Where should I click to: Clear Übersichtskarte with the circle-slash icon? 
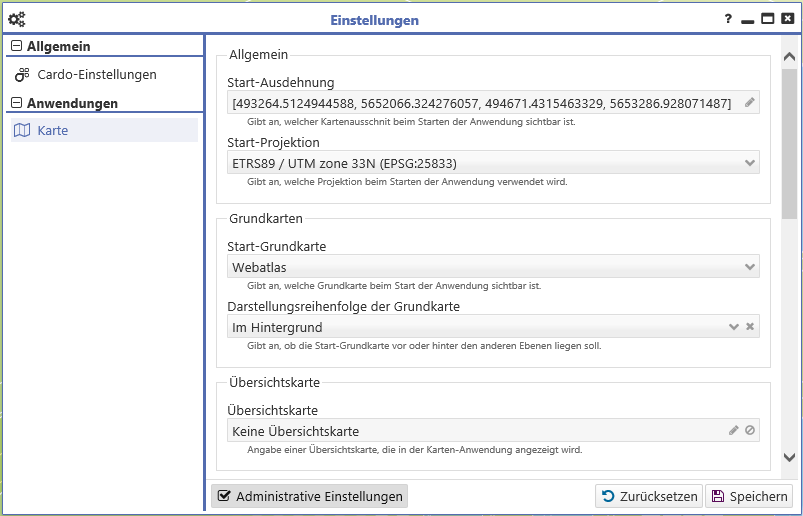[750, 431]
